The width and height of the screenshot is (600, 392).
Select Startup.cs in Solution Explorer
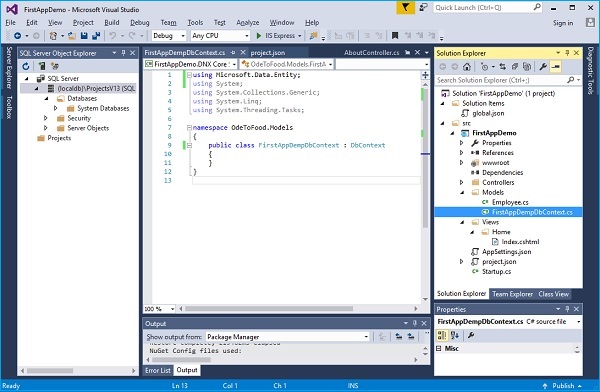pyautogui.click(x=496, y=272)
